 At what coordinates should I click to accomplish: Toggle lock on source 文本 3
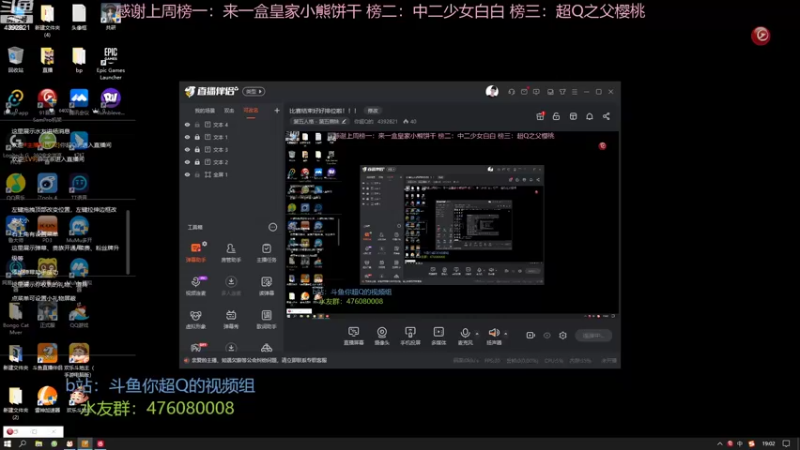pyautogui.click(x=197, y=149)
